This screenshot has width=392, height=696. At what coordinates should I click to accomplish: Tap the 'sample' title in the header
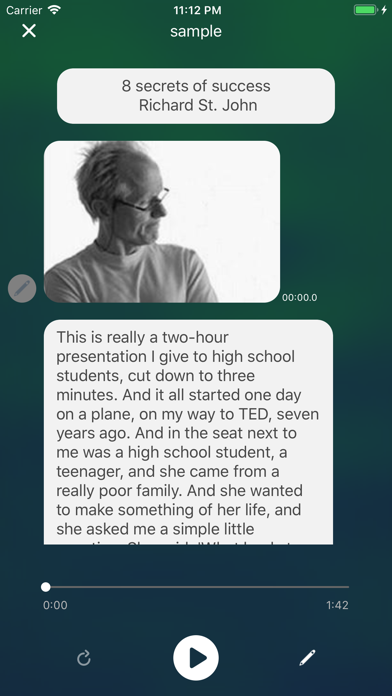point(196,32)
